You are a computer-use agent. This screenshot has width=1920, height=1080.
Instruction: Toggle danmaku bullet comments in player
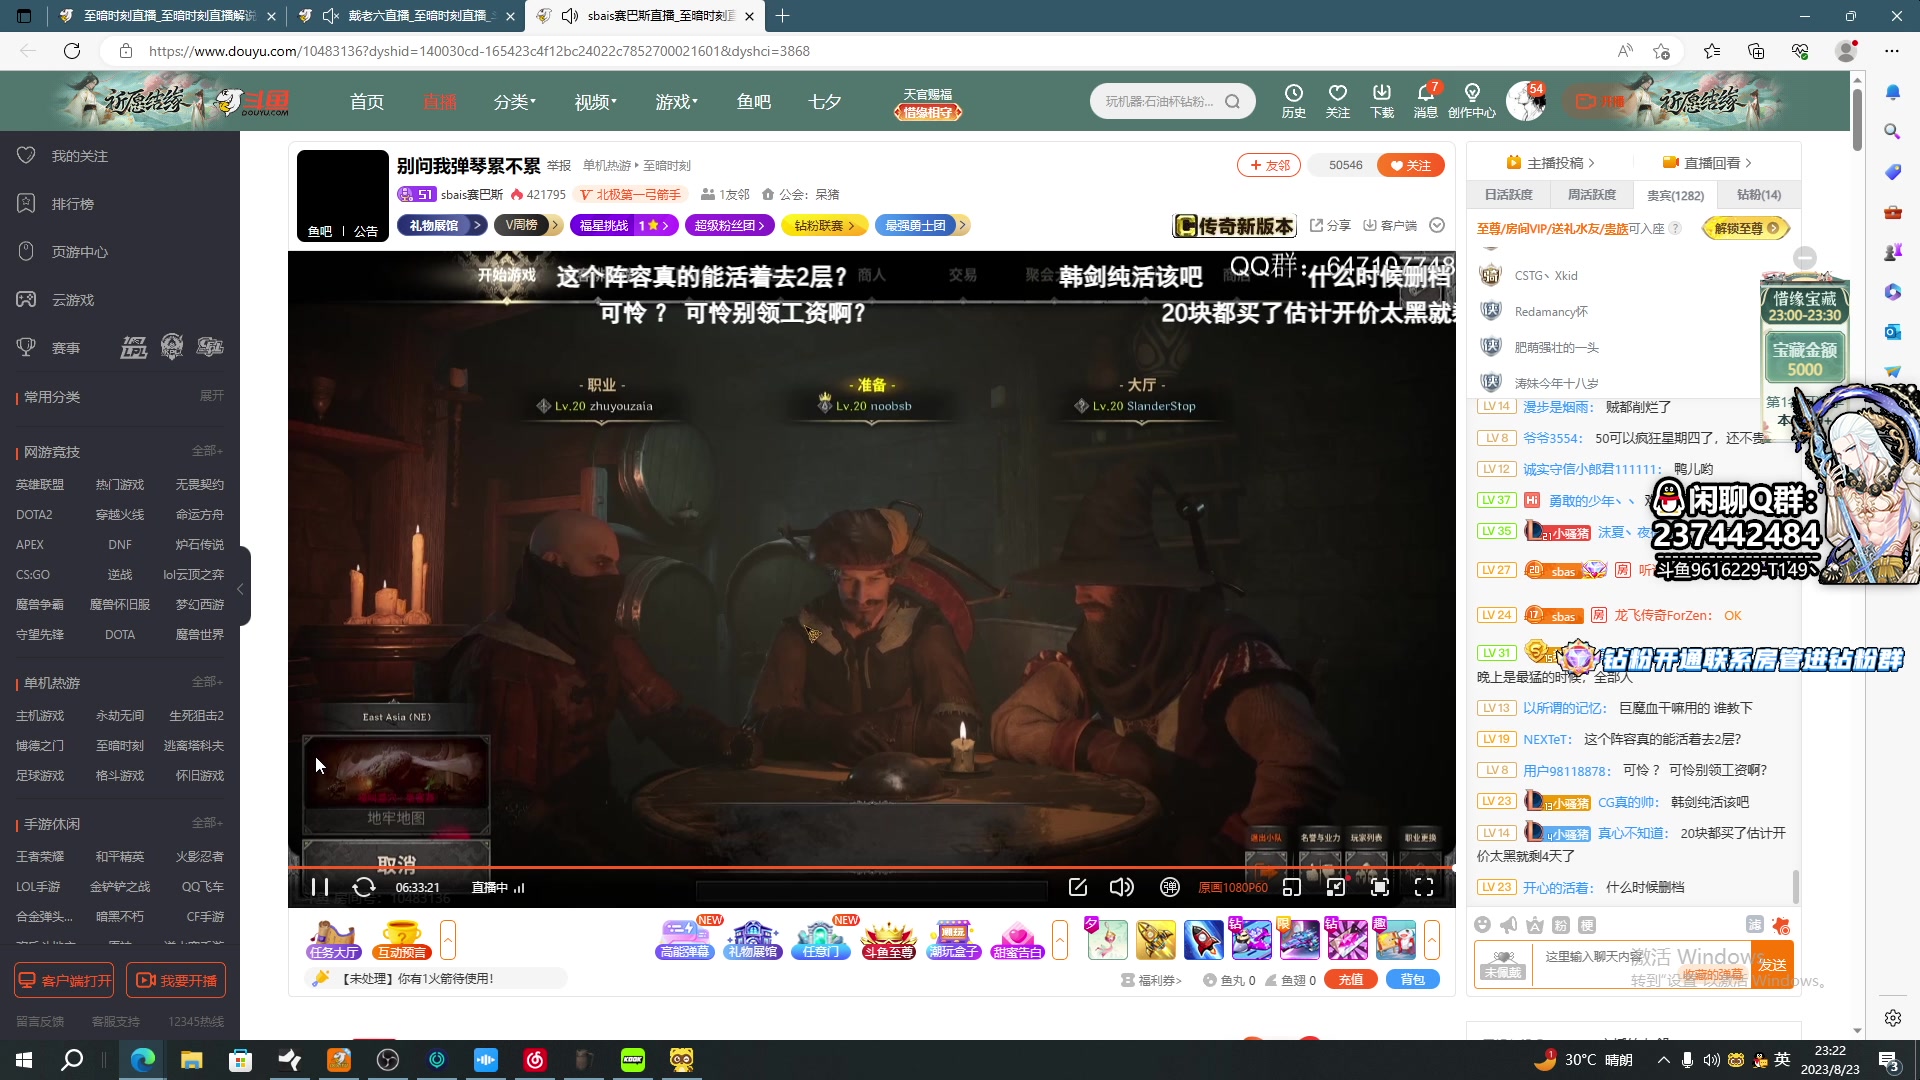coord(1169,887)
